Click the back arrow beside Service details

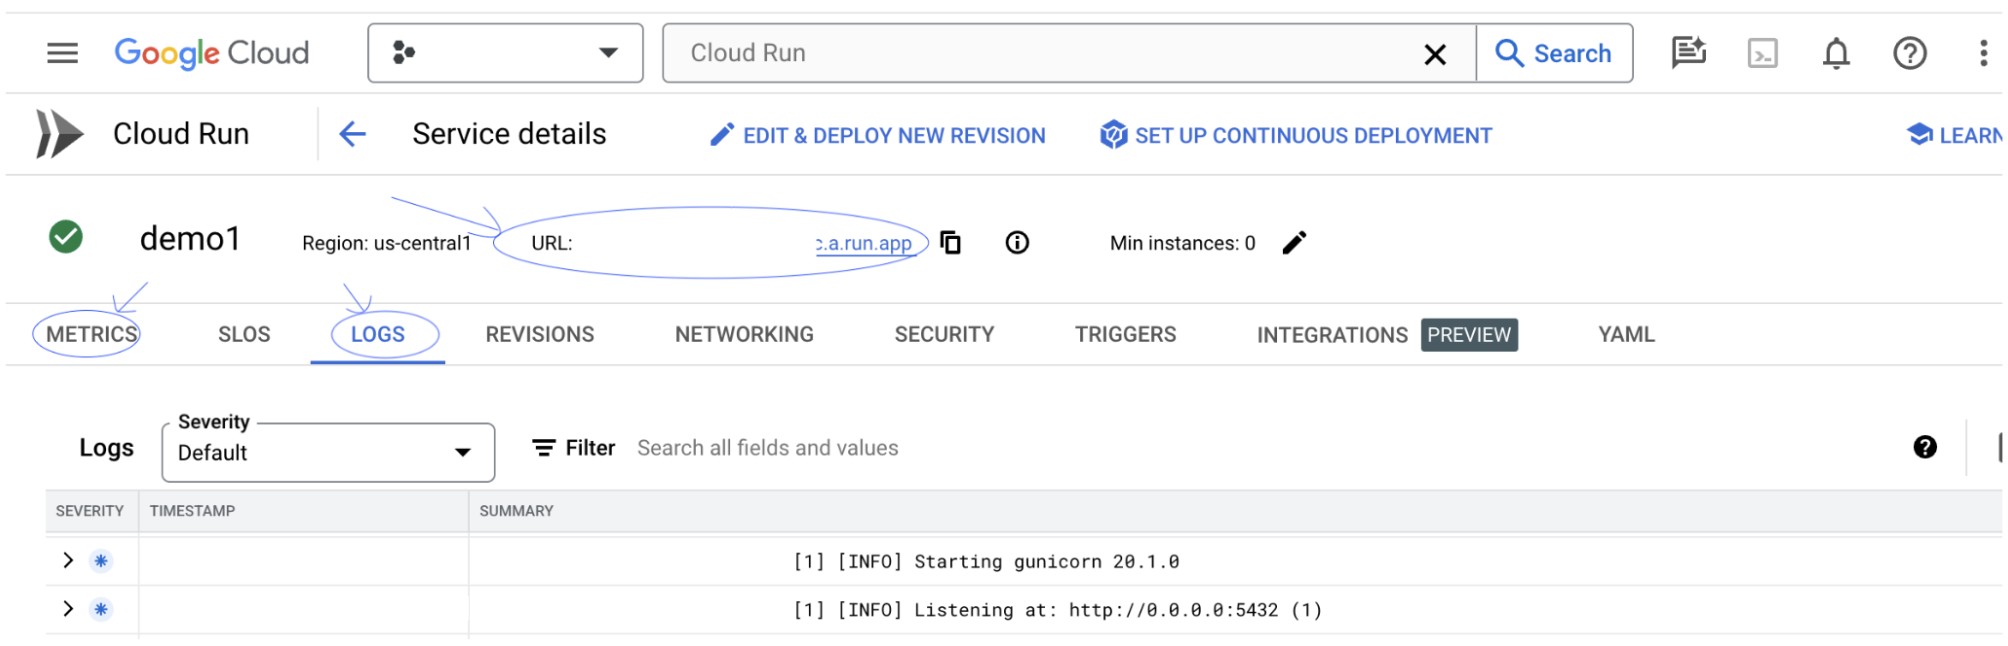point(352,134)
